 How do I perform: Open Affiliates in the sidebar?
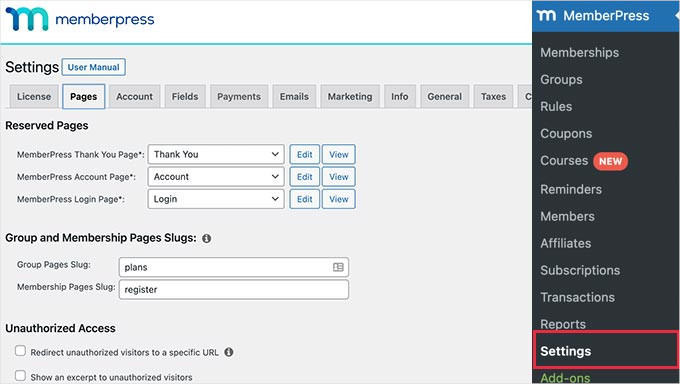[x=566, y=243]
